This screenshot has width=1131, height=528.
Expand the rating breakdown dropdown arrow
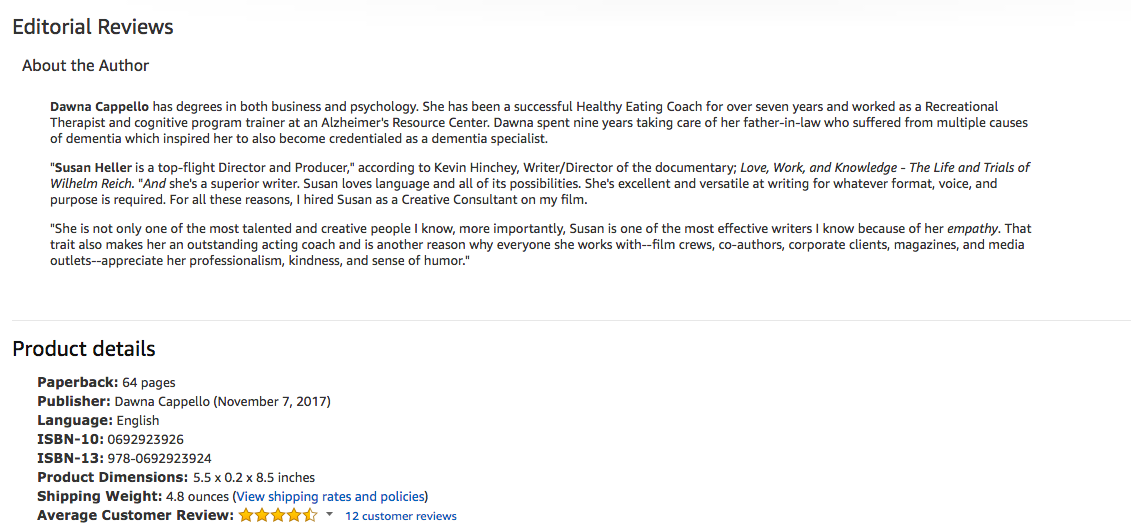[330, 515]
